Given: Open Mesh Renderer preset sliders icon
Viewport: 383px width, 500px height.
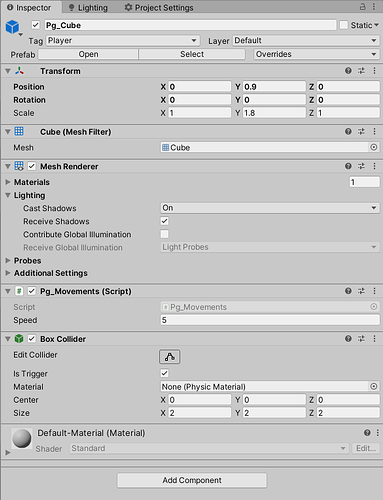Looking at the screenshot, I should (x=361, y=166).
